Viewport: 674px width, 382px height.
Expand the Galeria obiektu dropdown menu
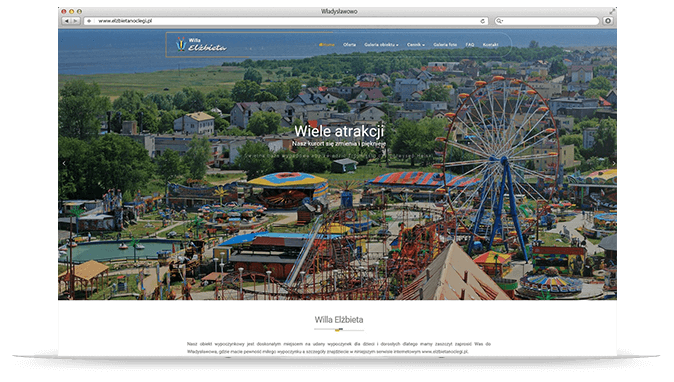point(381,45)
